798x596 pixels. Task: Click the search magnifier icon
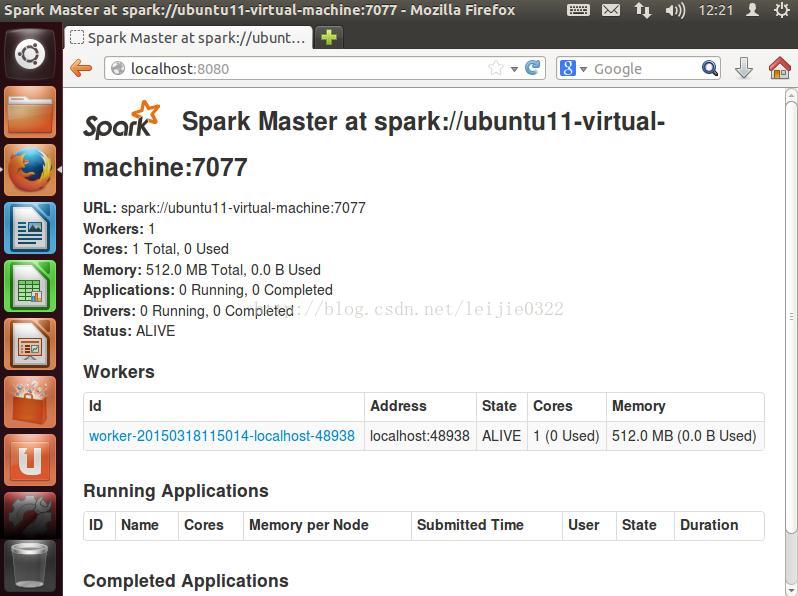click(x=709, y=68)
